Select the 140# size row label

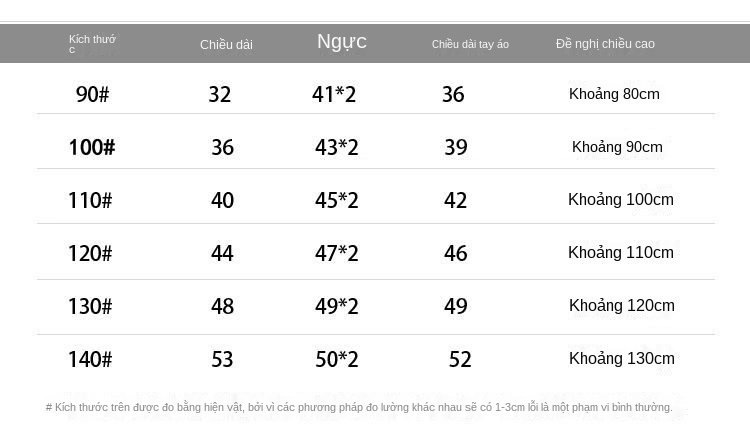pos(90,359)
